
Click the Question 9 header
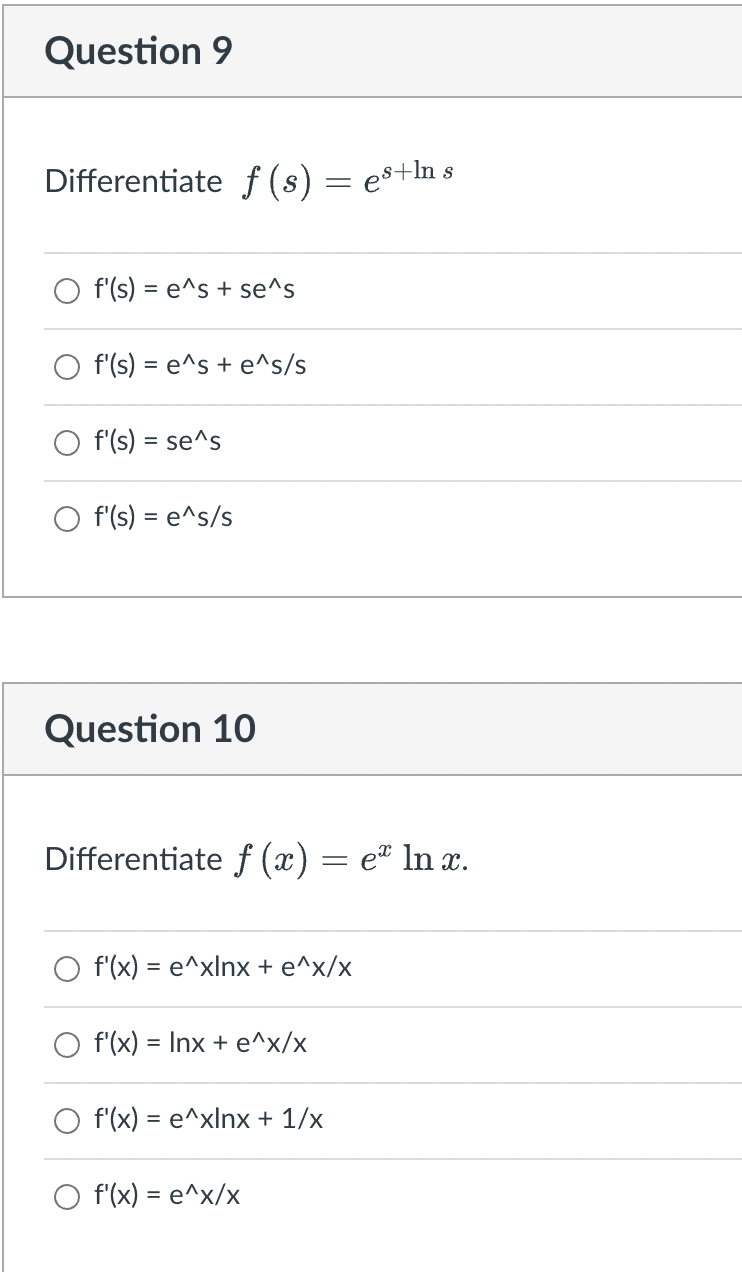(x=138, y=51)
